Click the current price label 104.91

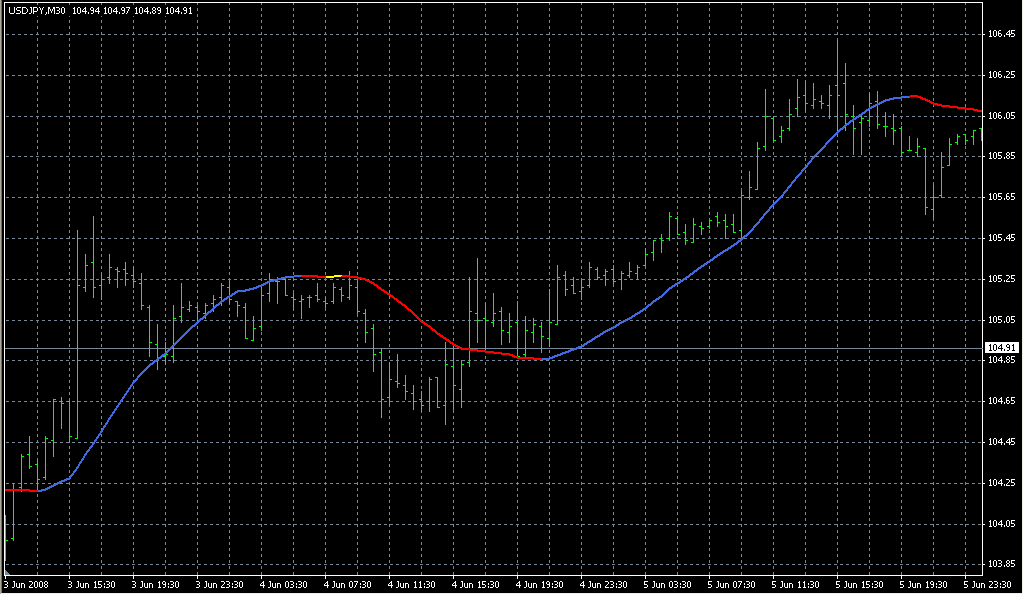pos(999,348)
